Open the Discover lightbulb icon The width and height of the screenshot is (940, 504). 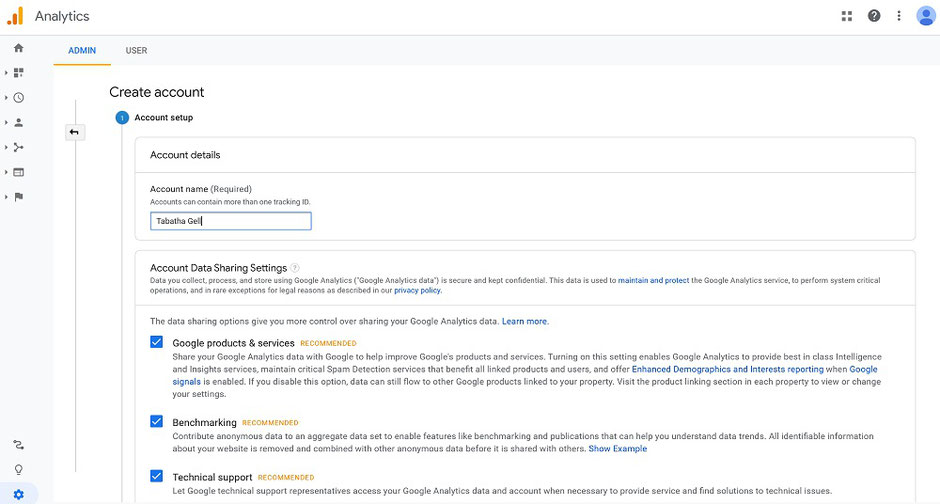click(19, 470)
